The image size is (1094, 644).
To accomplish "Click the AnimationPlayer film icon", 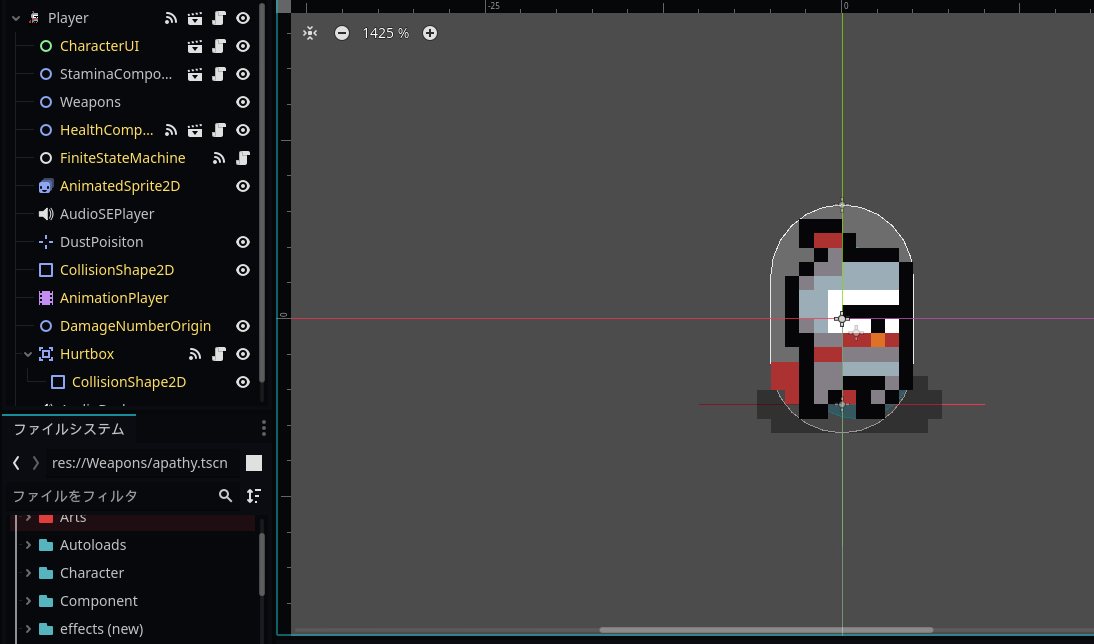I will (x=46, y=298).
